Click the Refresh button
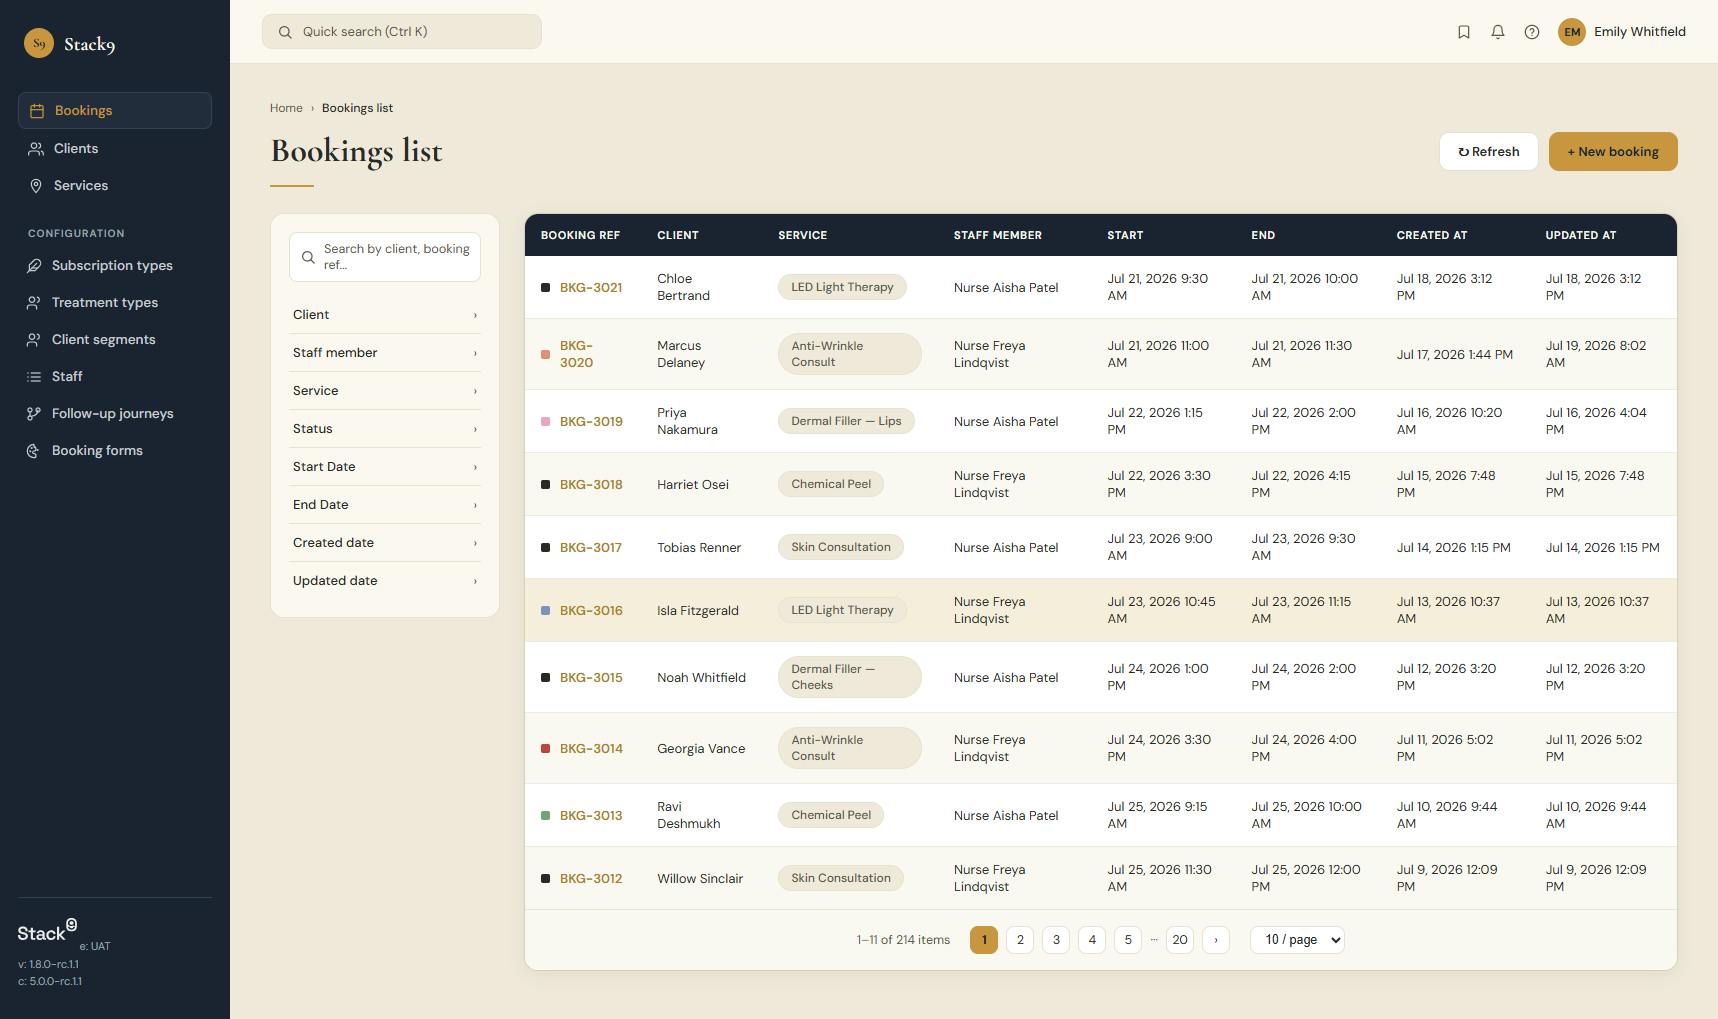 [1488, 152]
